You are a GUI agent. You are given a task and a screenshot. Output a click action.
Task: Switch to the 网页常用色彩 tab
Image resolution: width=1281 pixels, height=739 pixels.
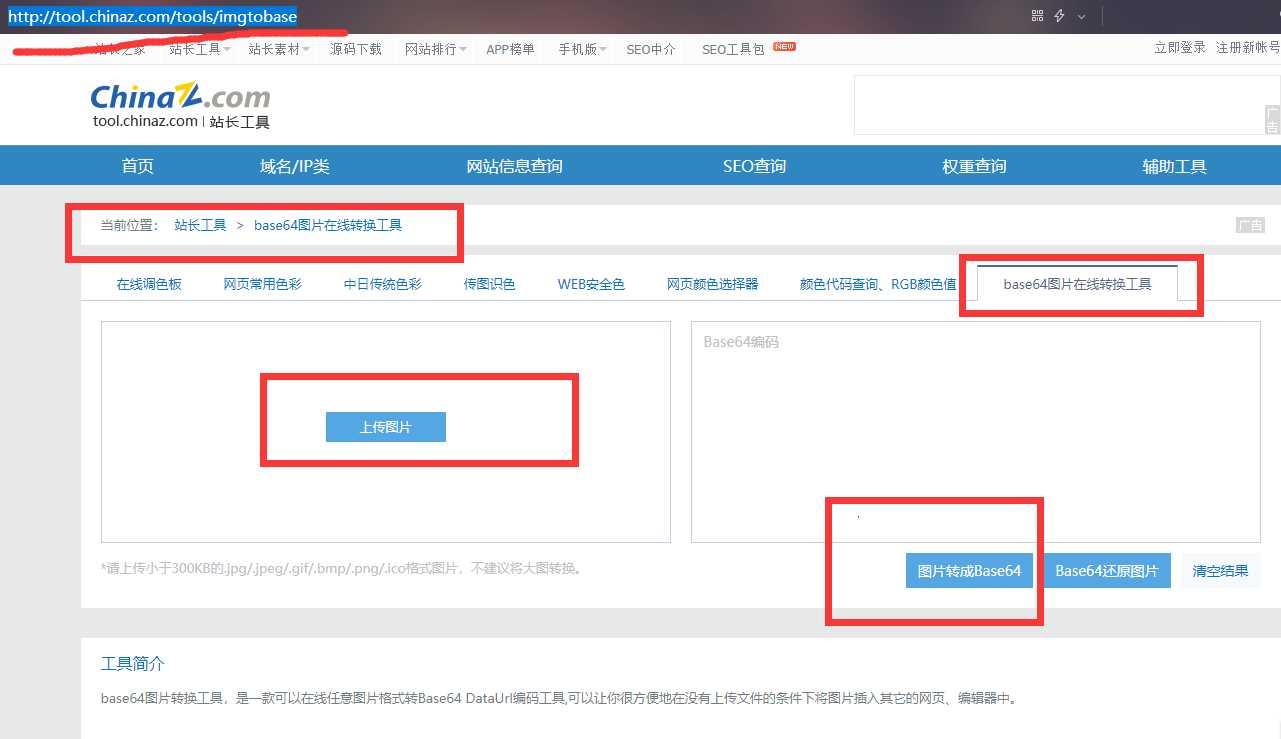tap(263, 284)
